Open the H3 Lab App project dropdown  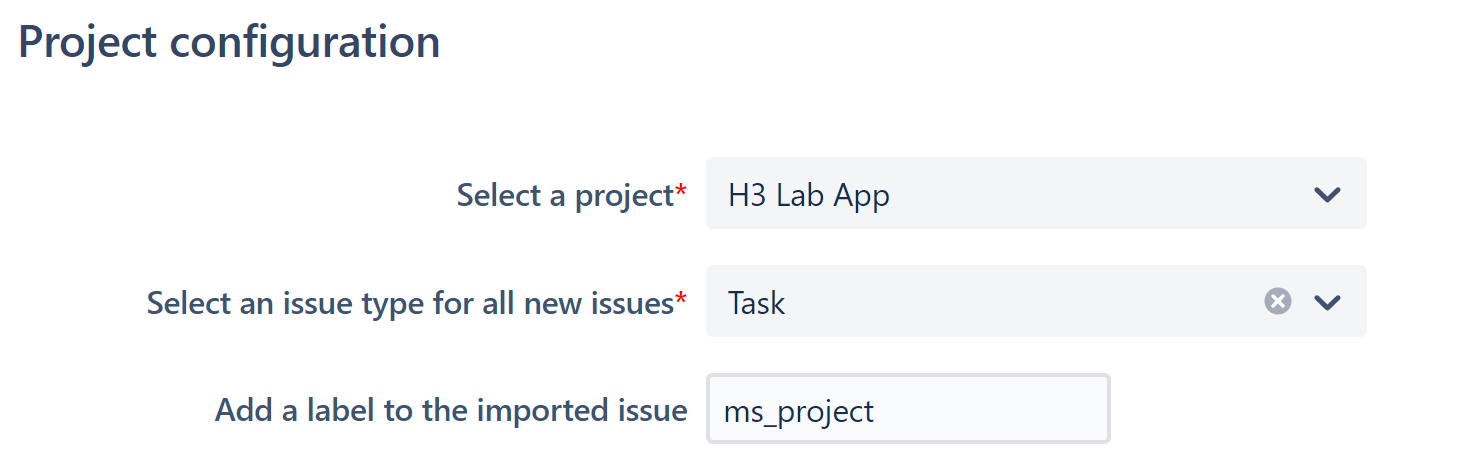click(x=1036, y=193)
